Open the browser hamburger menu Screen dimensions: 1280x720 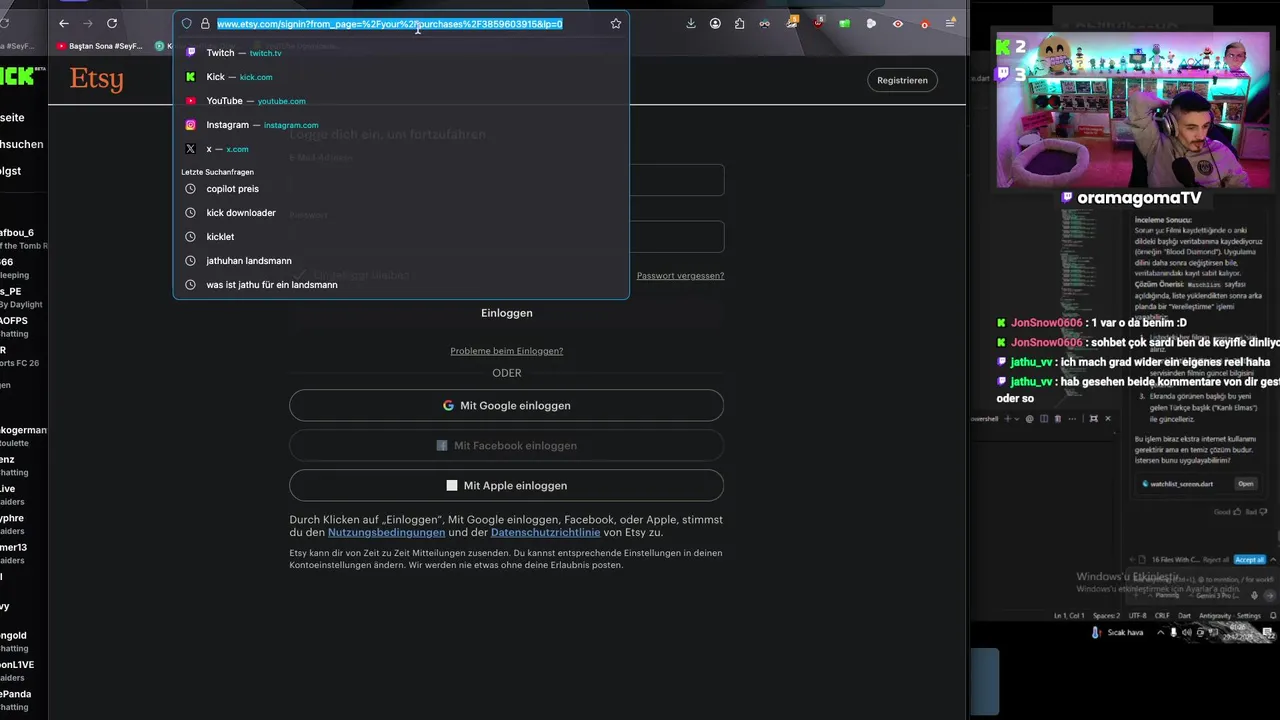pos(951,23)
